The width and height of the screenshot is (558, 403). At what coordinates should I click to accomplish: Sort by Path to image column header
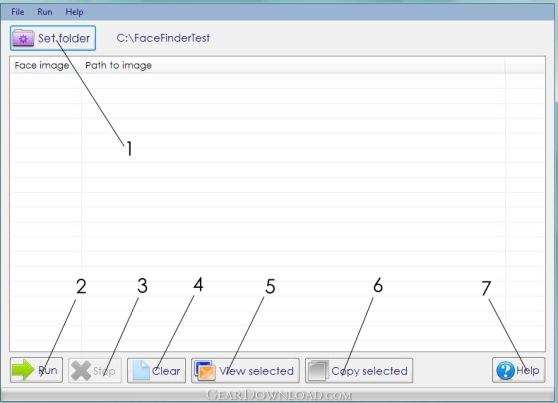[x=119, y=66]
